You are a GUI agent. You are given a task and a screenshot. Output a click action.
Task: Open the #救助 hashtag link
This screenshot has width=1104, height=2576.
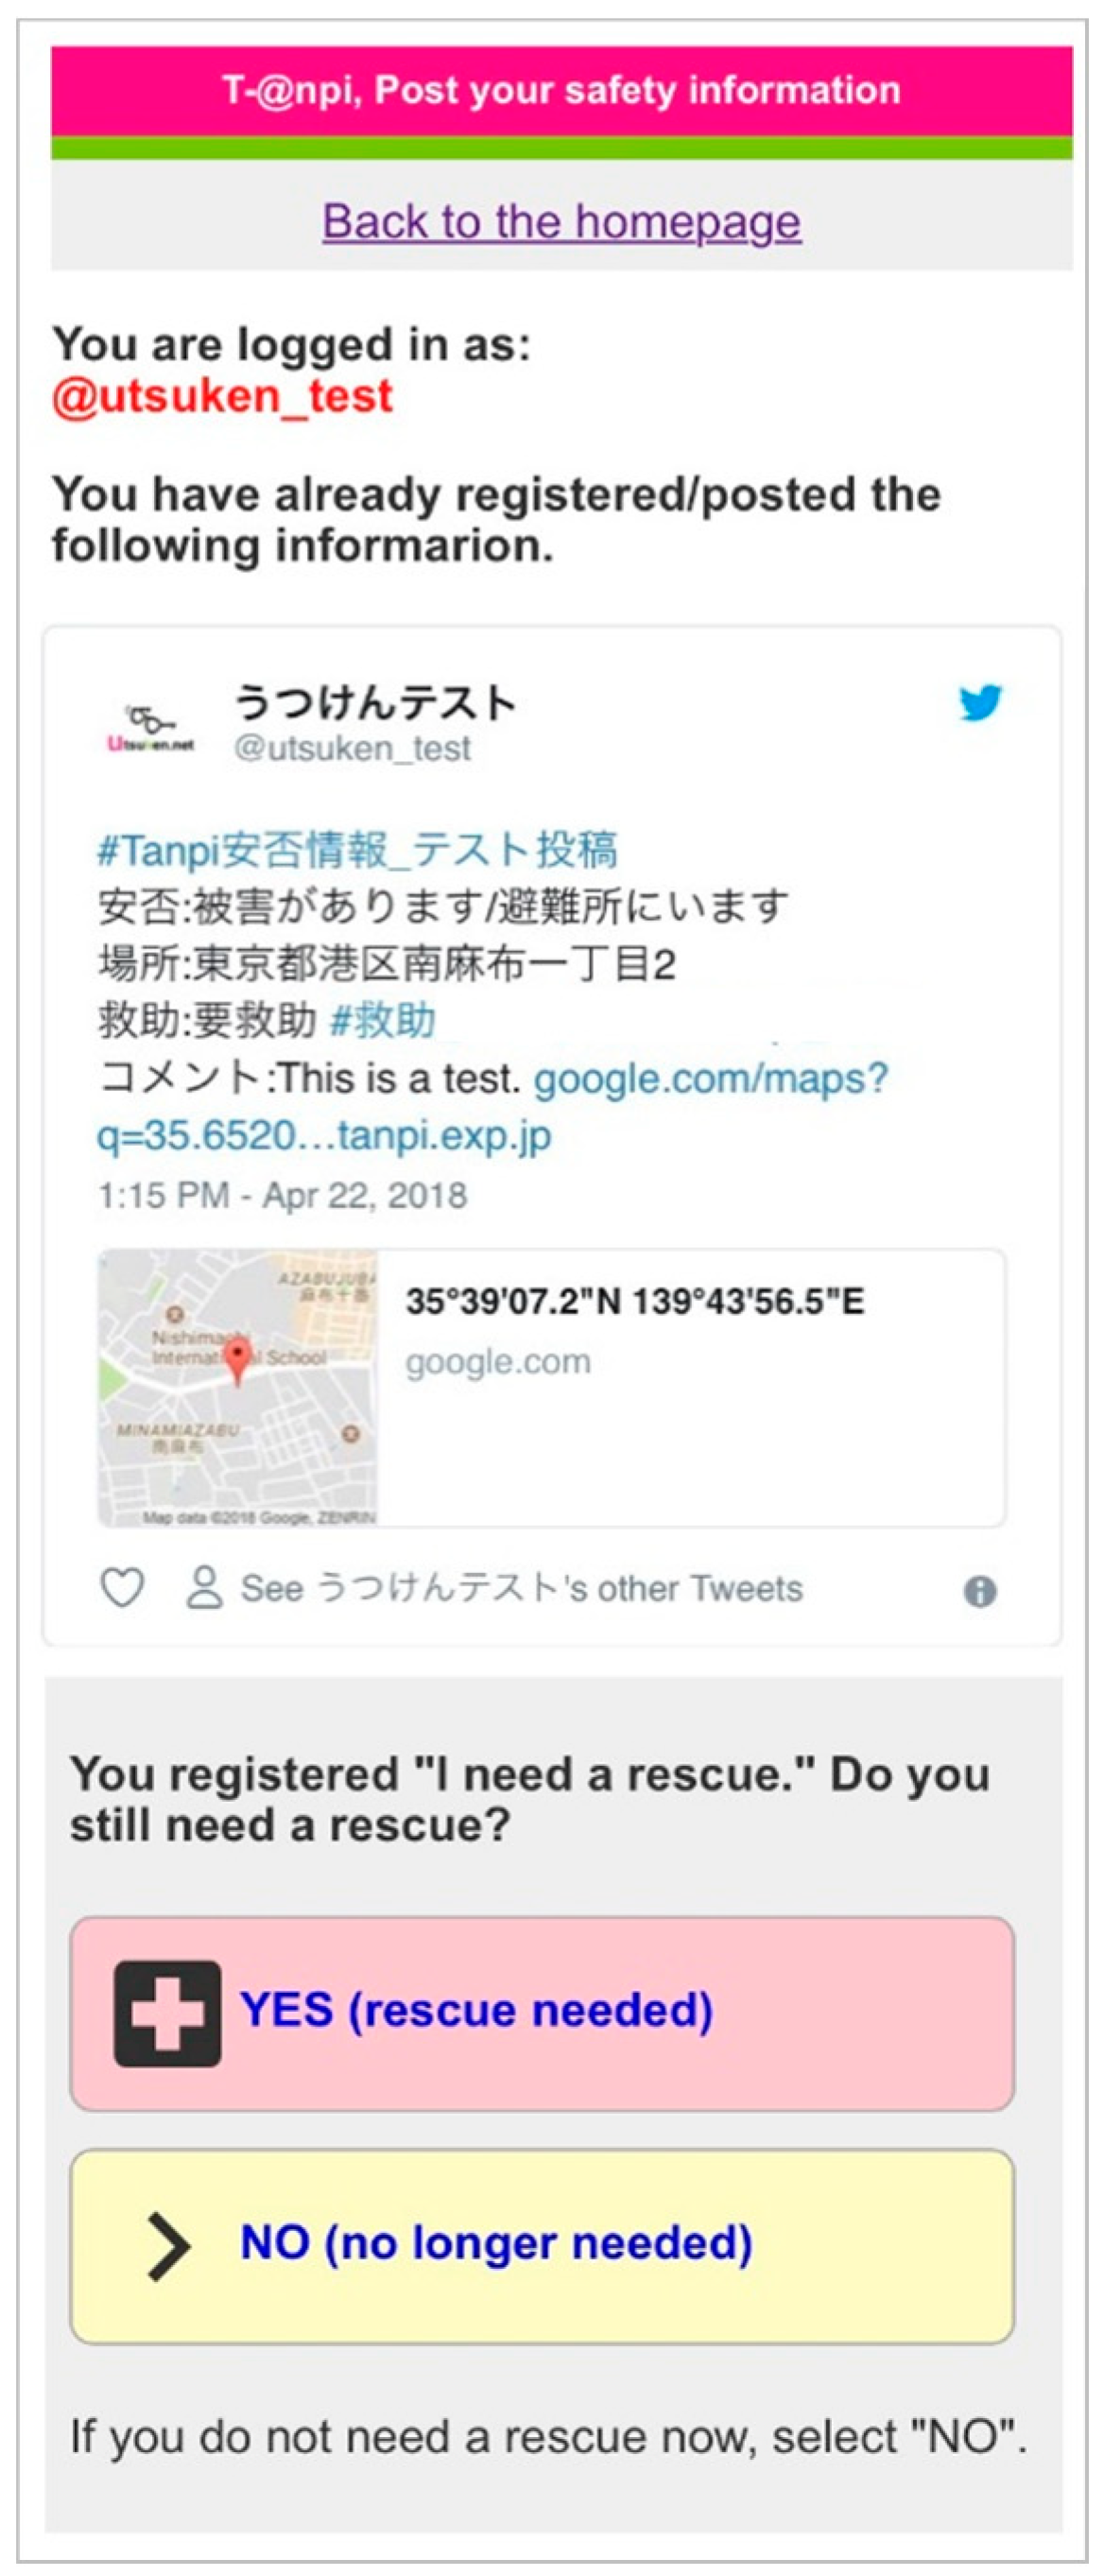[x=382, y=1021]
